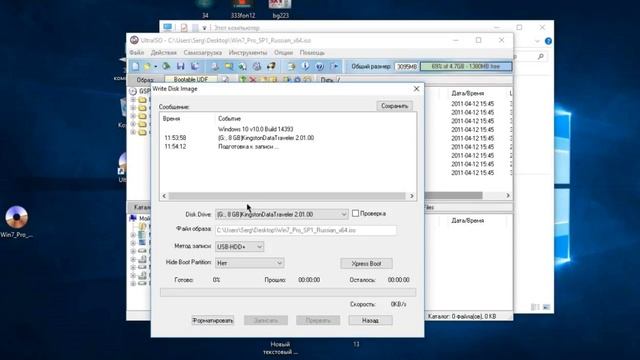Screen dimensions: 640x360
Task: Open the Hide Boot Partition dropdown
Action: [249, 263]
